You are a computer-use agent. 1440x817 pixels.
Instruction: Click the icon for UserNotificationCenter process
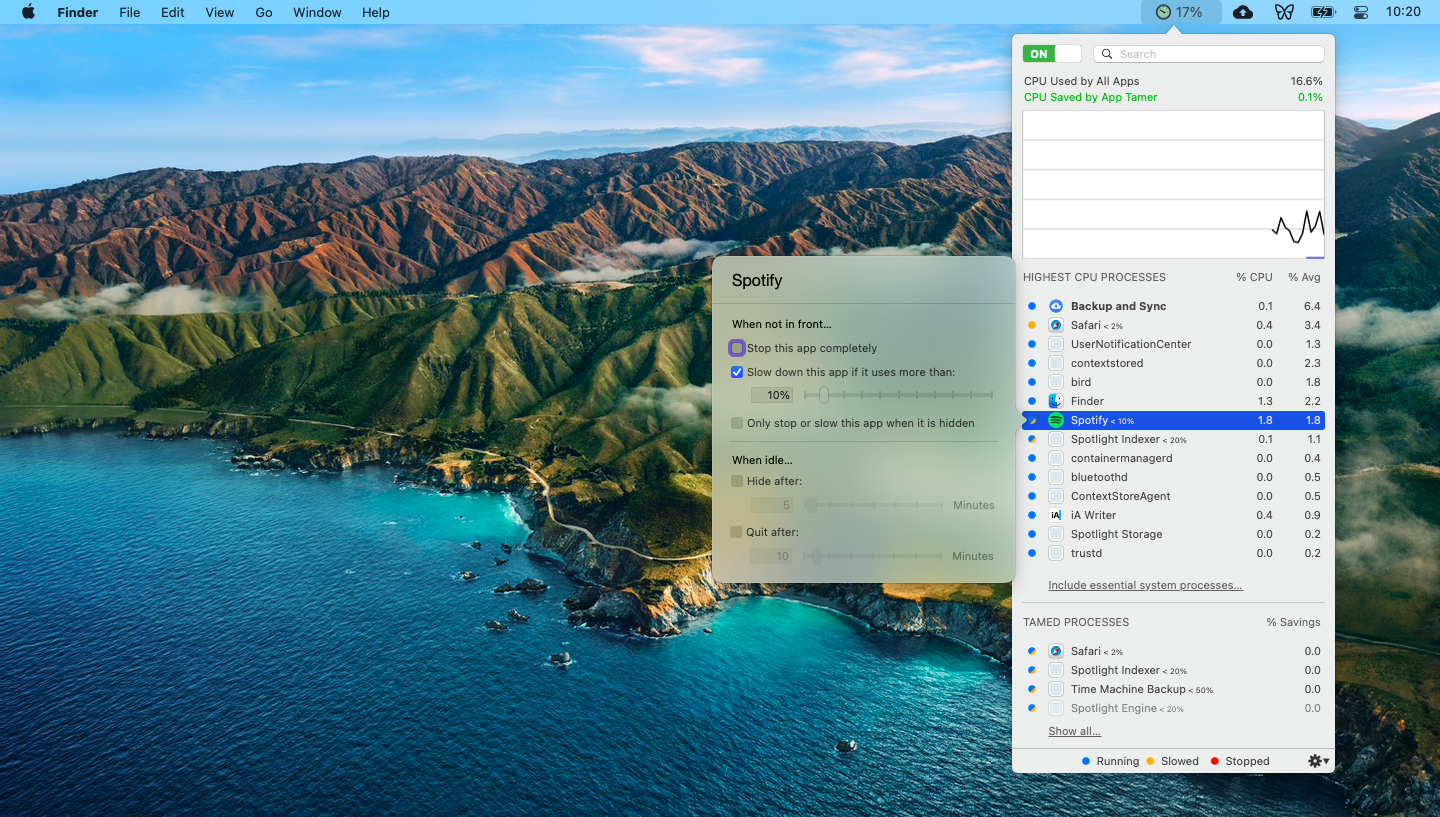point(1056,344)
